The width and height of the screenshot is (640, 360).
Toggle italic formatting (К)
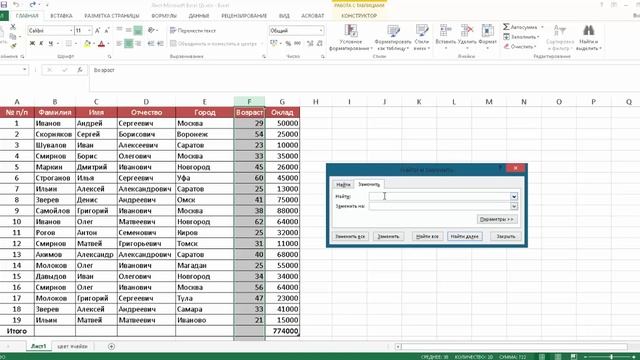(41, 43)
